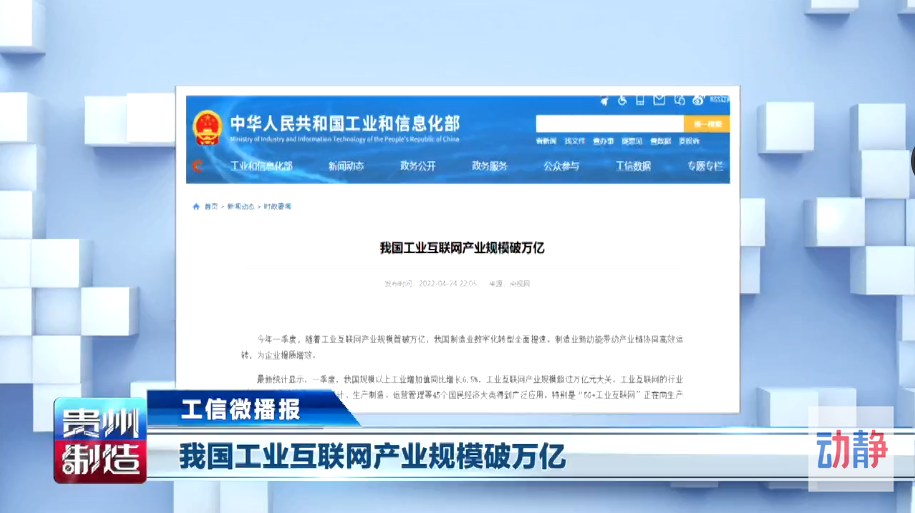Open the wheelchair accessibility icon
This screenshot has height=513, width=915.
click(x=623, y=100)
